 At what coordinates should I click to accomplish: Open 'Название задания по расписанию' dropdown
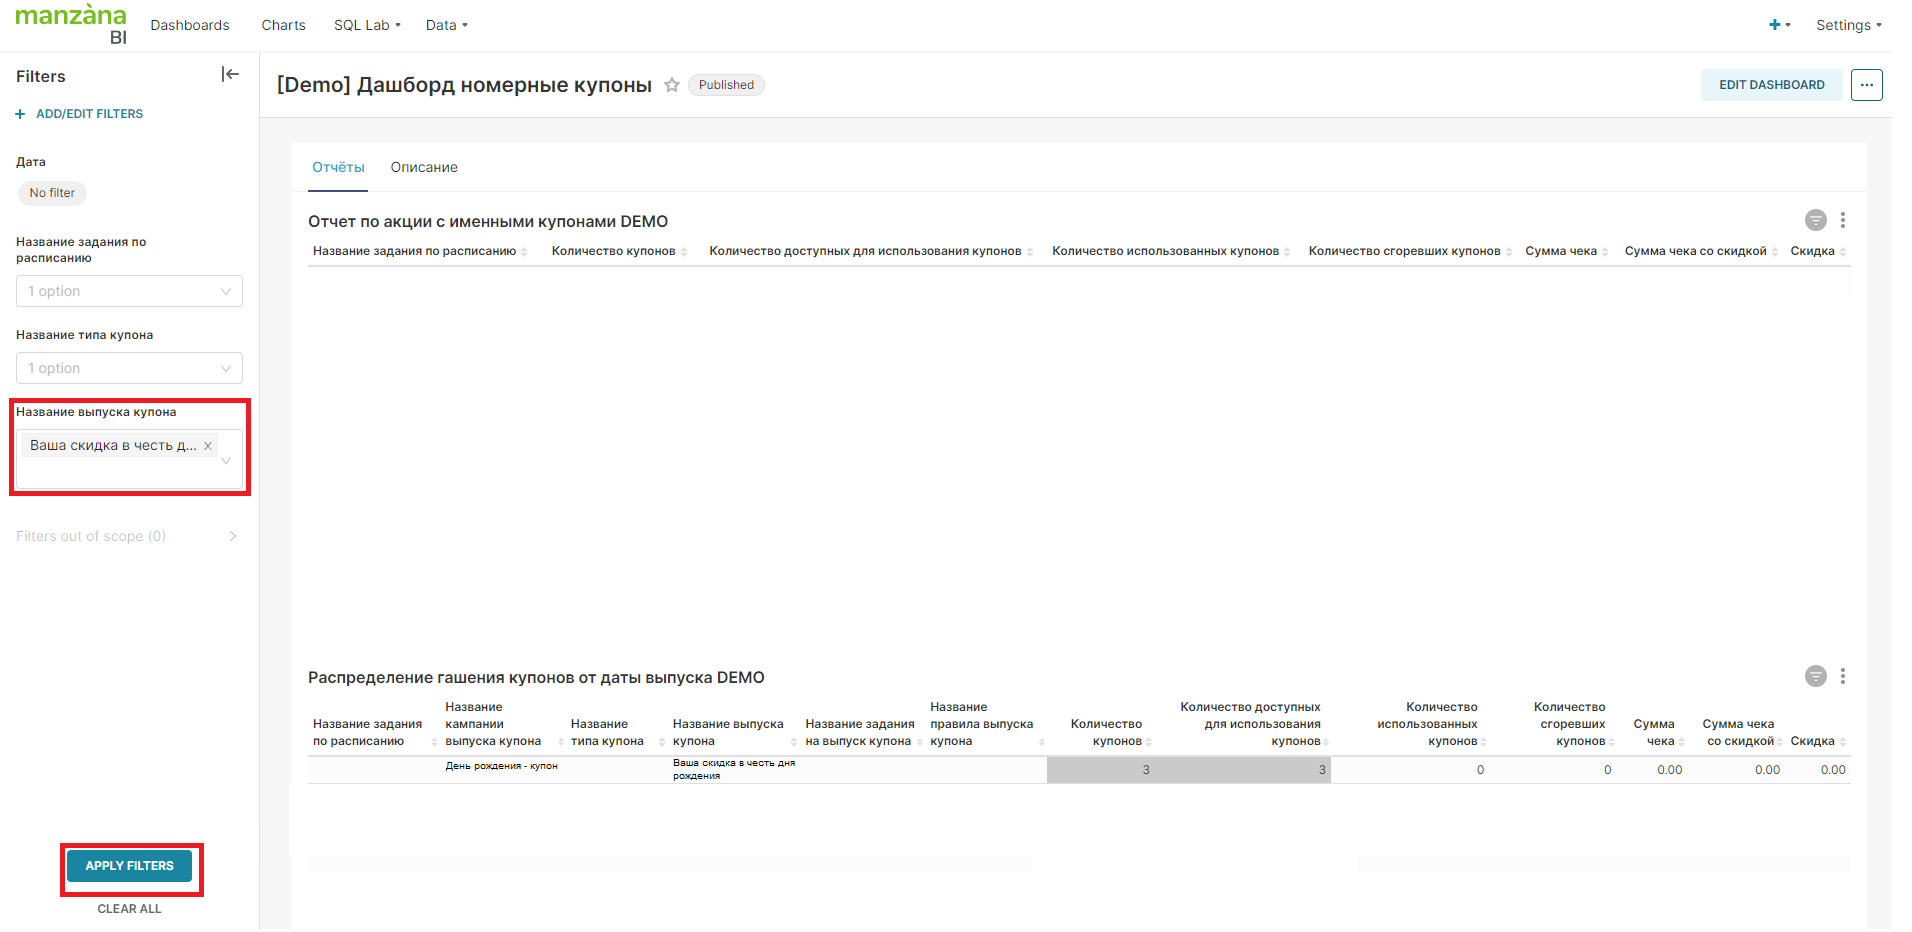tap(129, 291)
